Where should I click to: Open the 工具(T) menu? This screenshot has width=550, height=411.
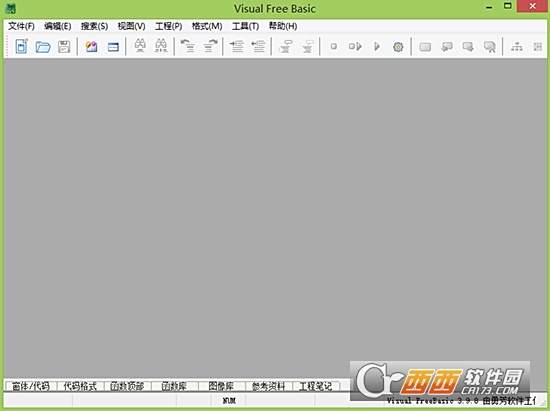click(245, 26)
